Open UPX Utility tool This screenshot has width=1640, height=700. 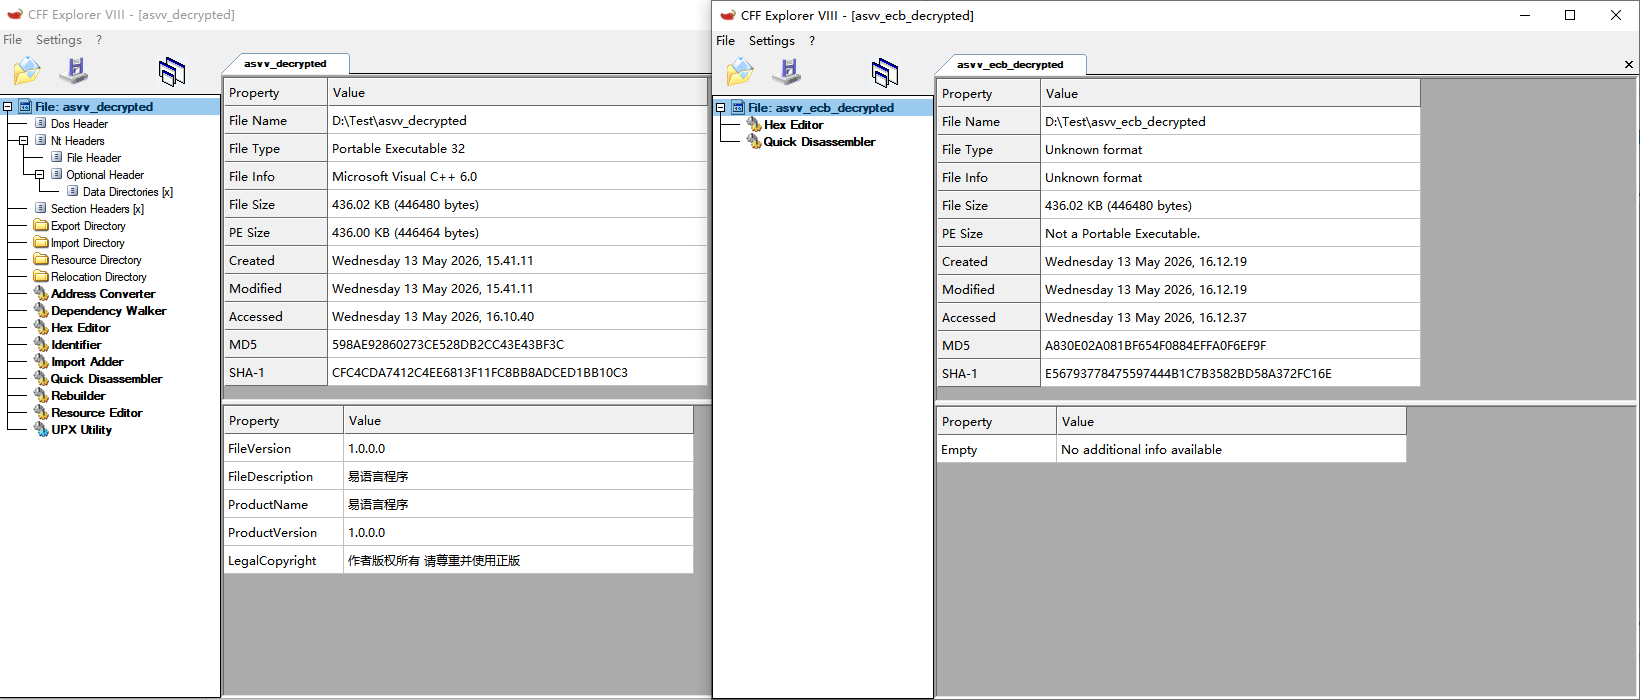[x=81, y=430]
